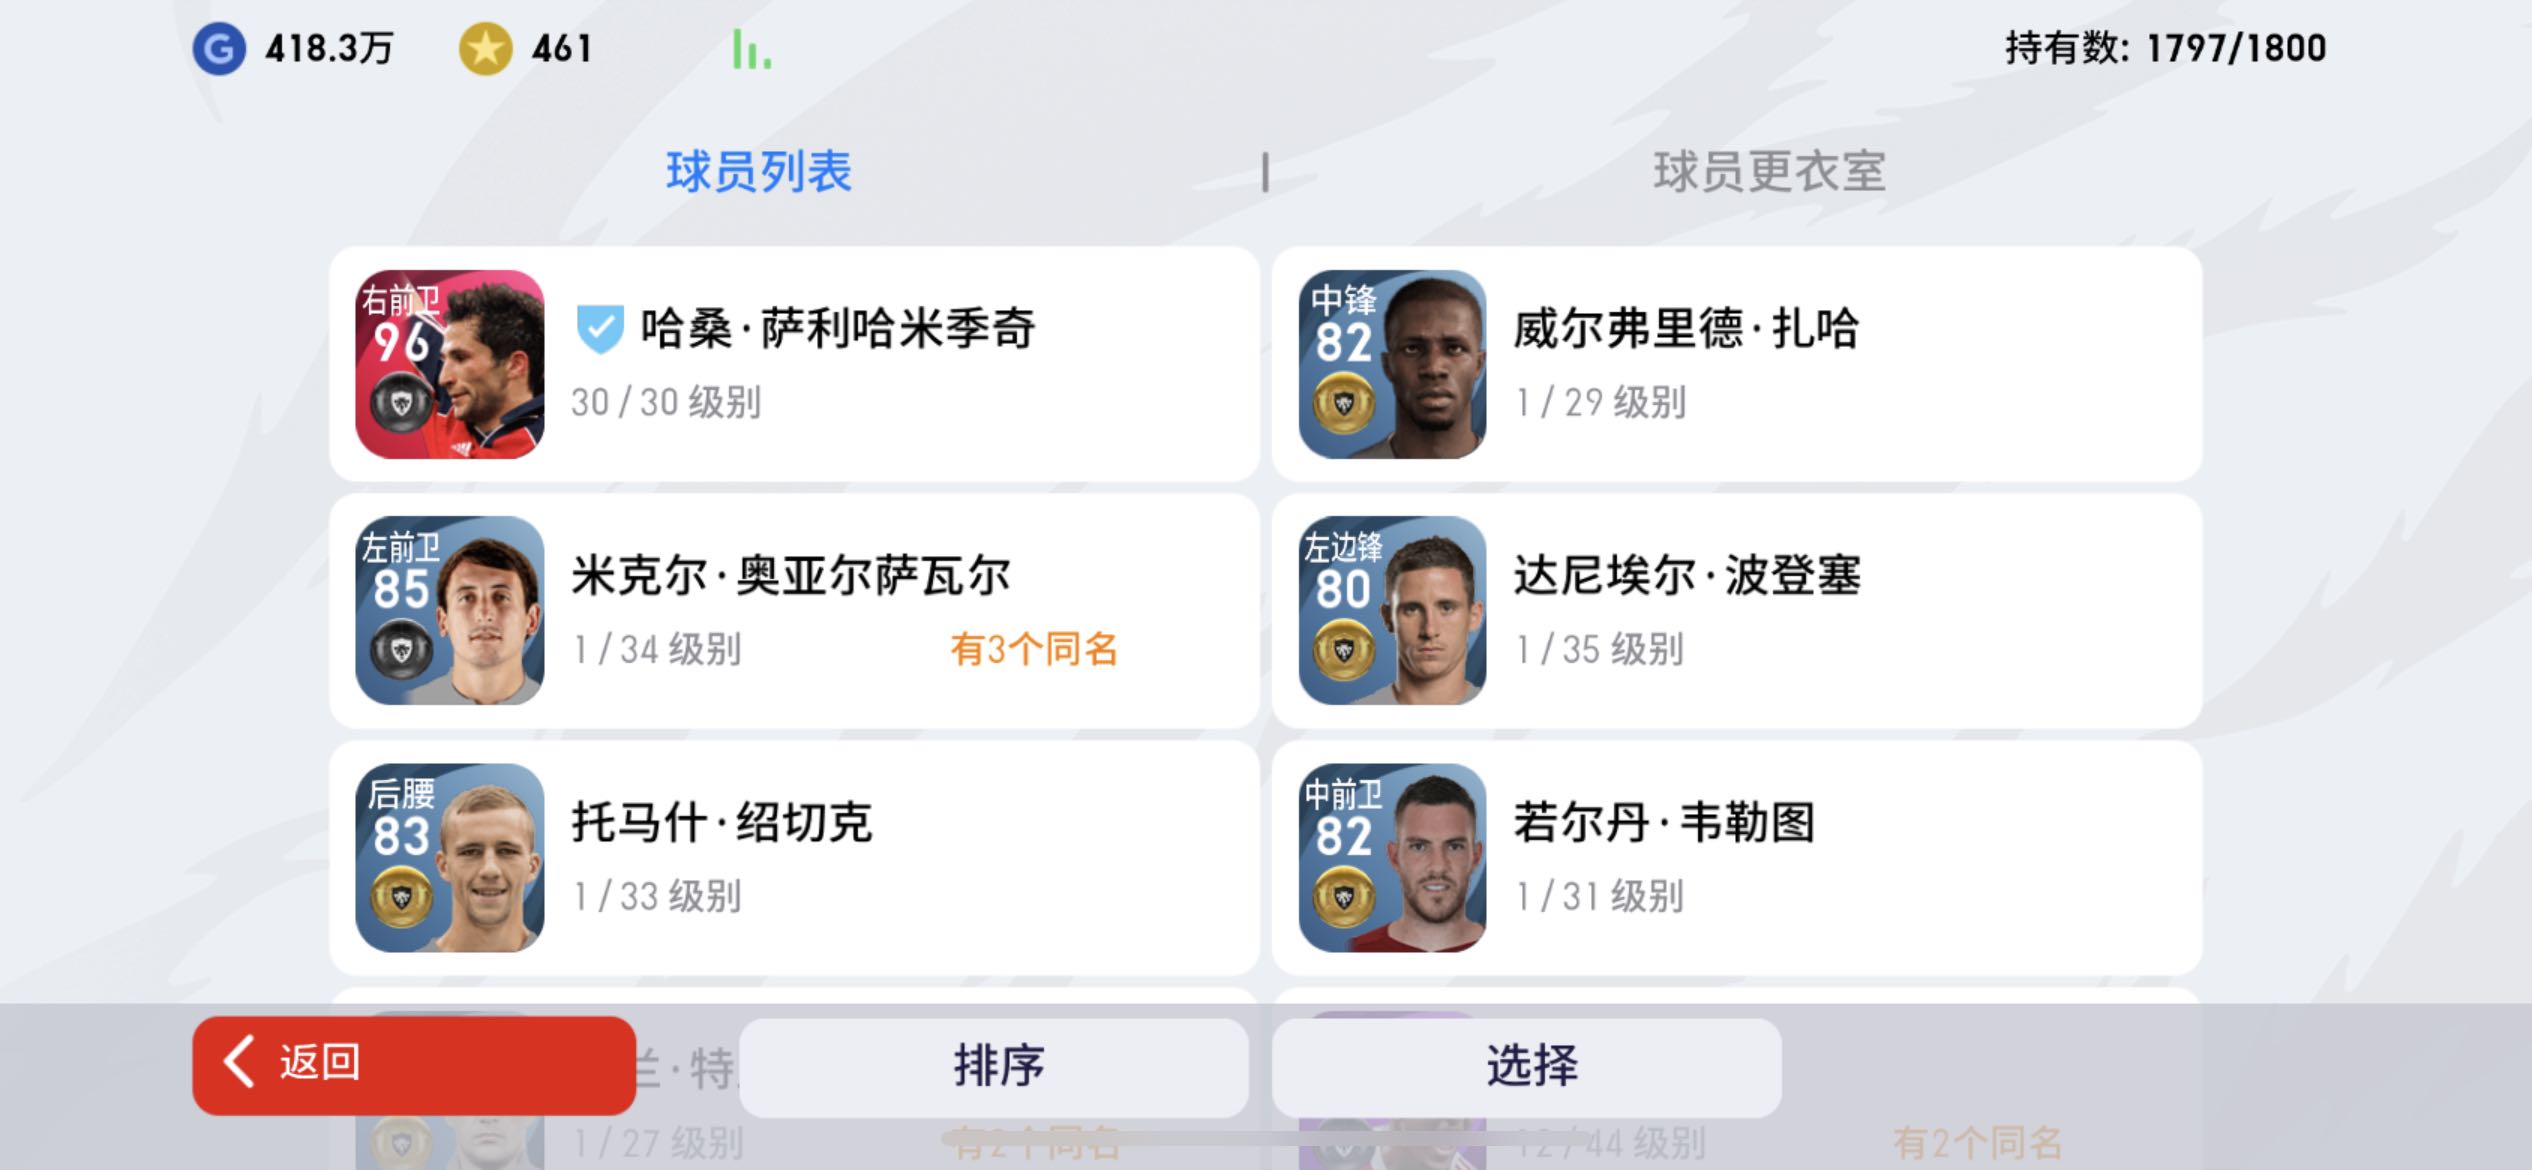Screen dimensions: 2532x1170
Task: Tap the blue shield checkmark beside 哈桑·萨利哈米季奇
Action: coord(600,329)
